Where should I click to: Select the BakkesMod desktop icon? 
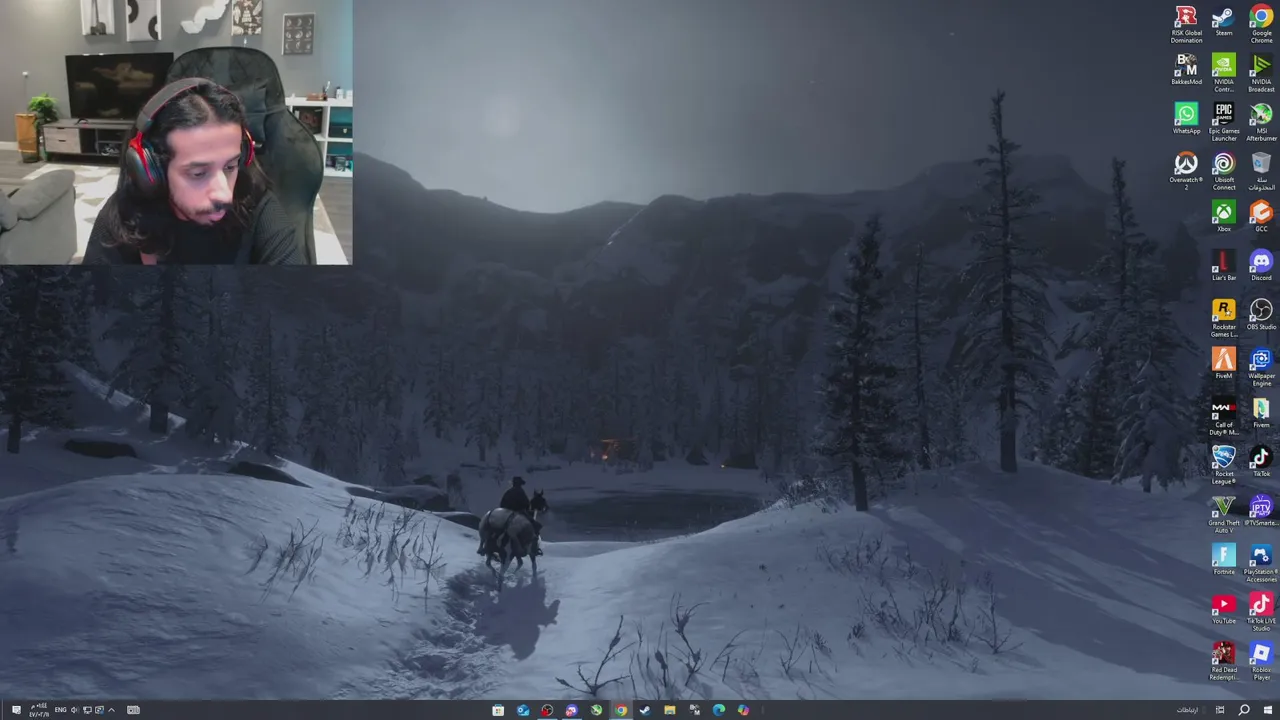[x=1186, y=67]
